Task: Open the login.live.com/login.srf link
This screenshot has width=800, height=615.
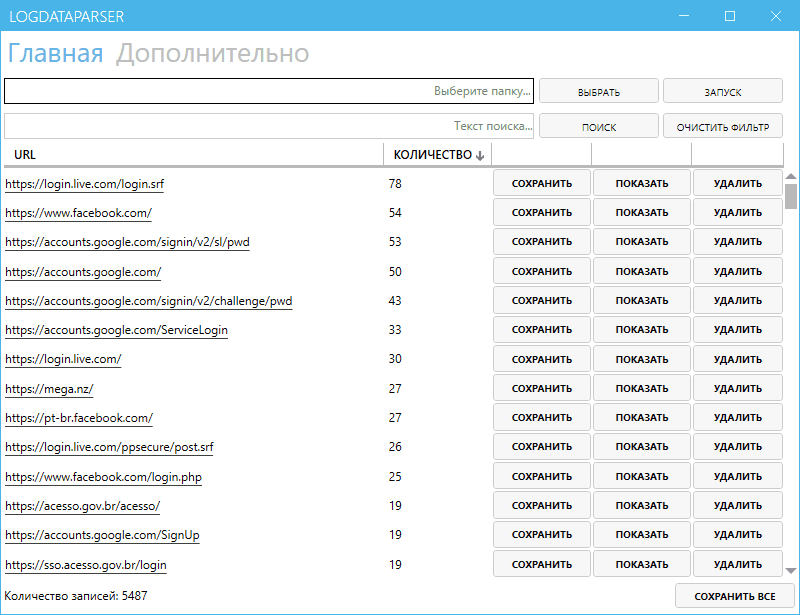Action: [x=88, y=183]
